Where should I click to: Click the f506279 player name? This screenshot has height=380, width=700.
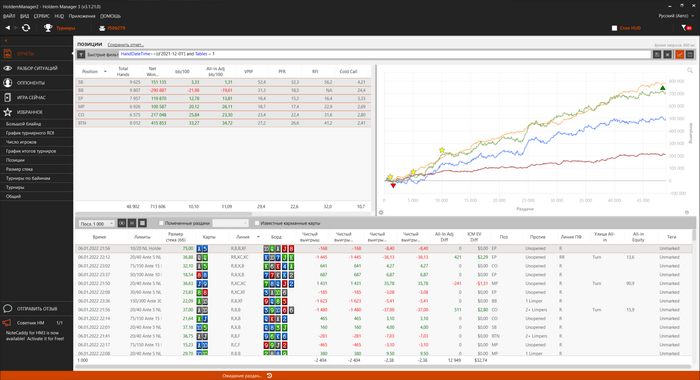tap(116, 28)
